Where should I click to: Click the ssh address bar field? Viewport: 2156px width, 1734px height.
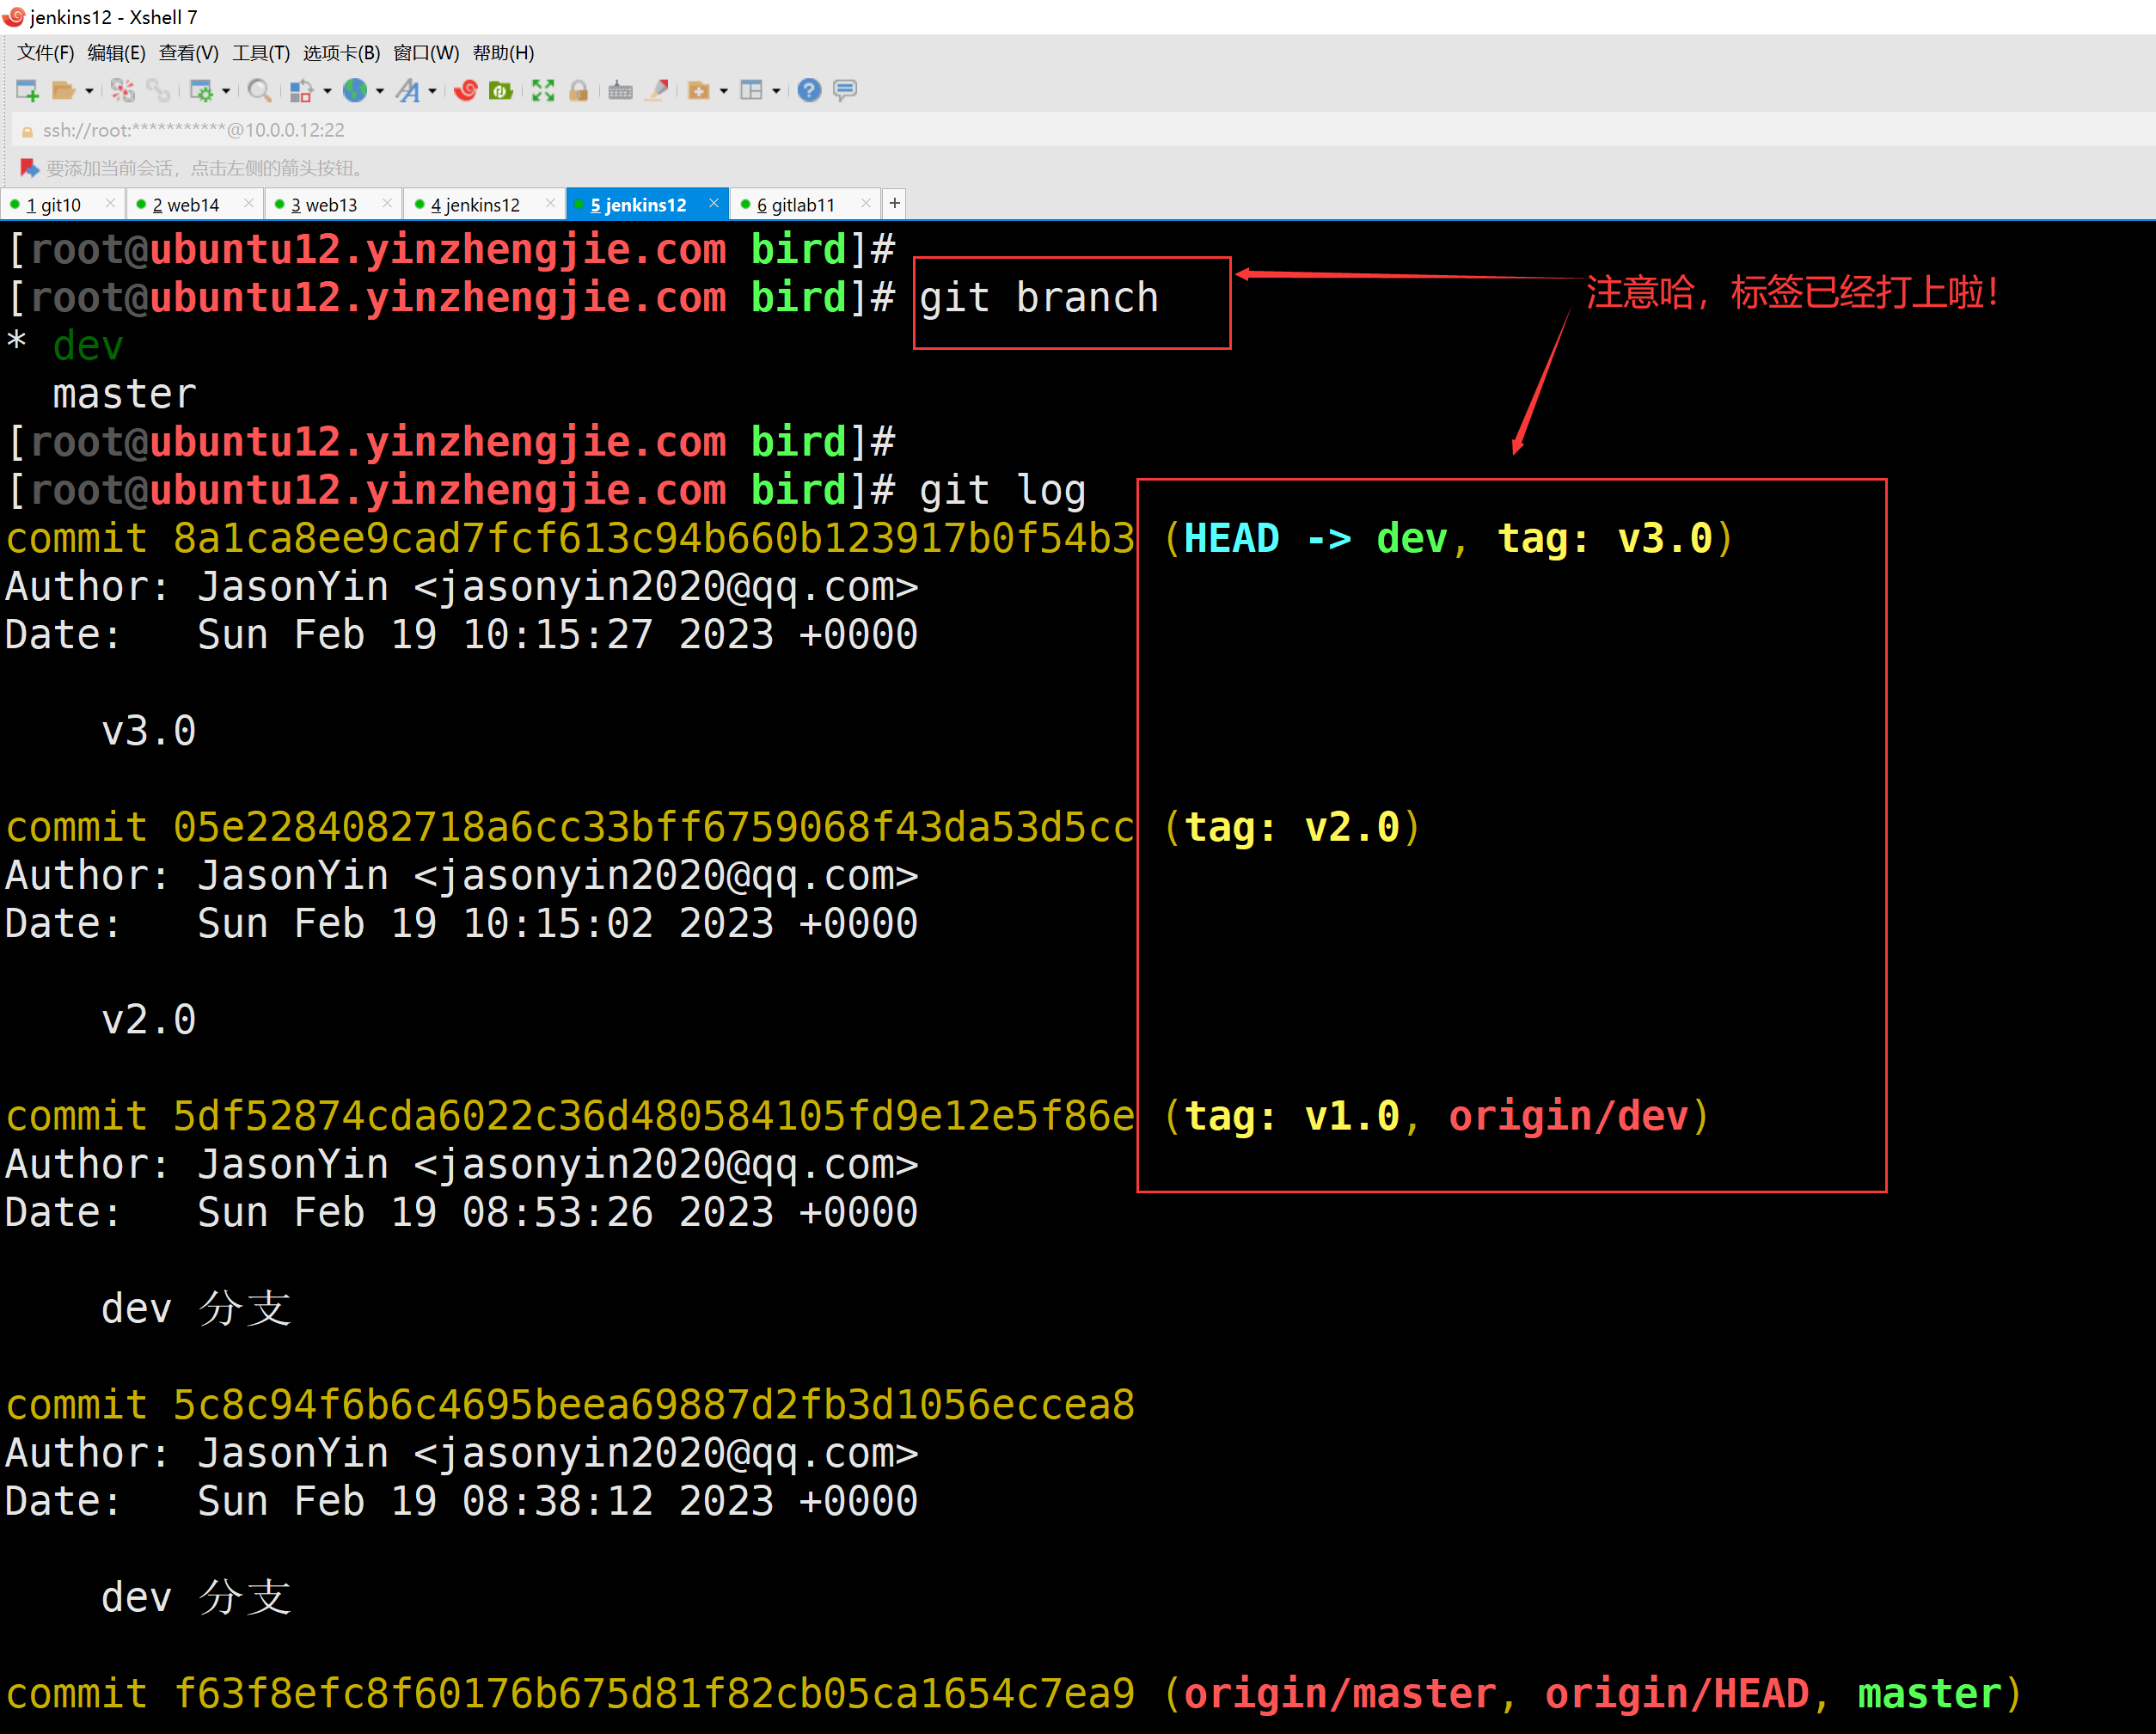point(194,130)
